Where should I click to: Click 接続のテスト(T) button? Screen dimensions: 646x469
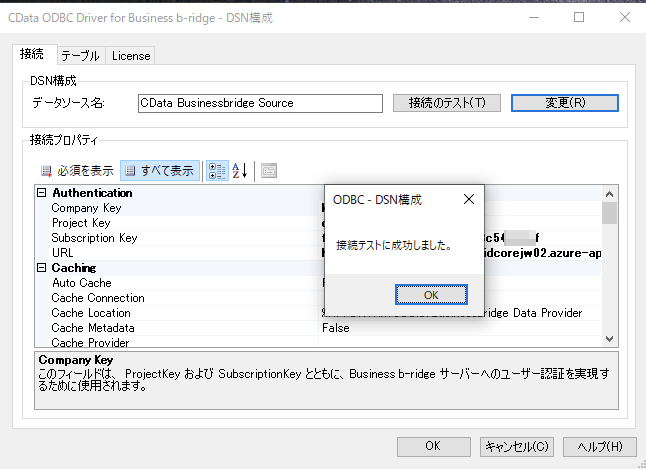point(447,103)
